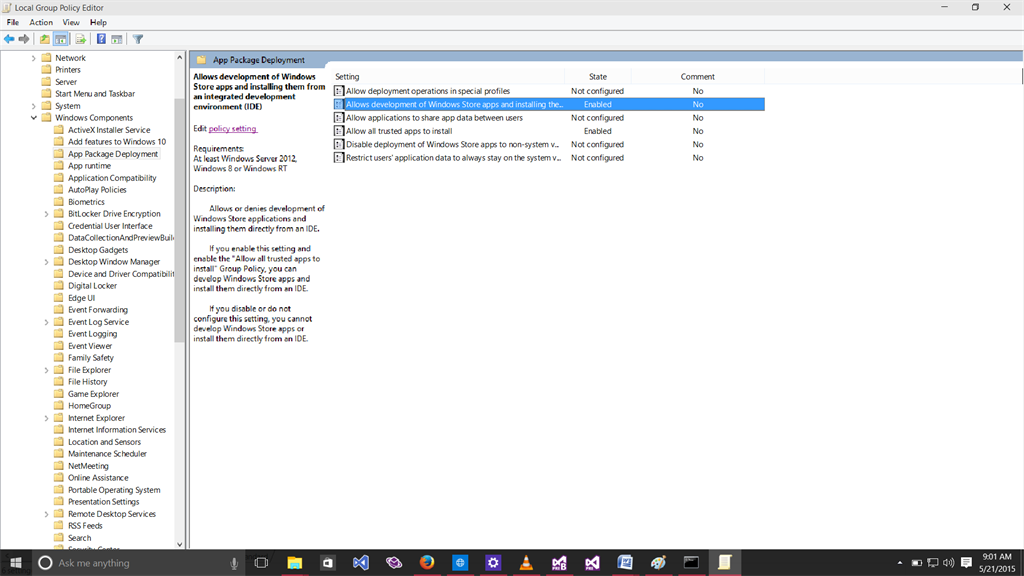Viewport: 1024px width, 576px height.
Task: Click the folder icon next to App runtime
Action: [x=59, y=166]
